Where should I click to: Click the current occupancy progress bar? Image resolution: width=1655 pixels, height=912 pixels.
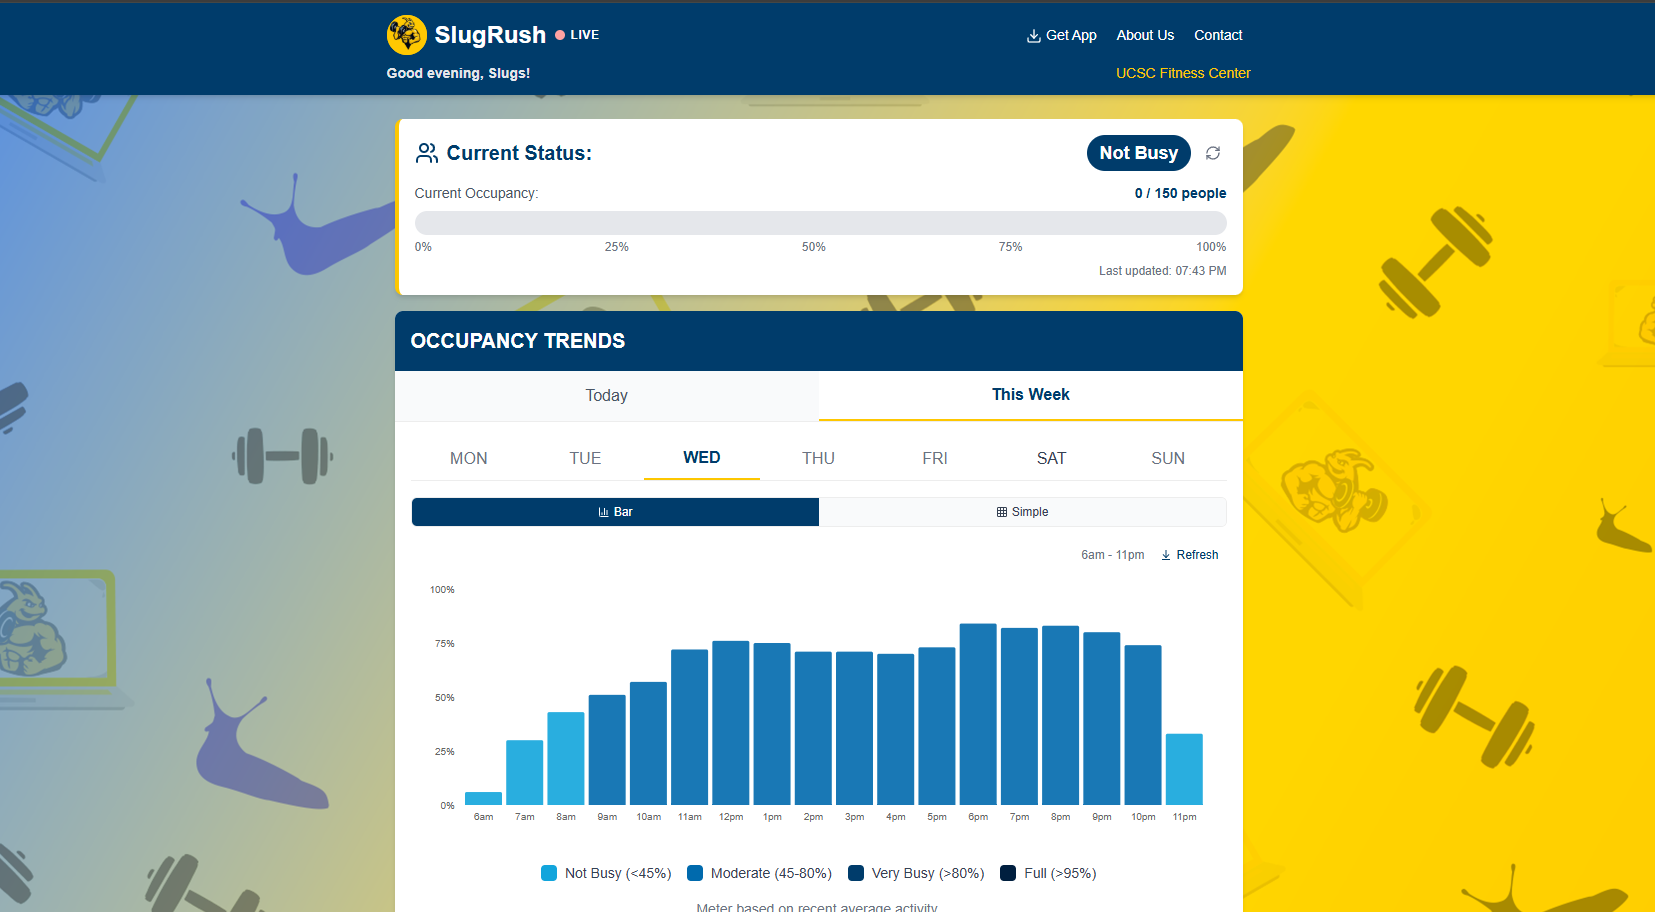[821, 223]
